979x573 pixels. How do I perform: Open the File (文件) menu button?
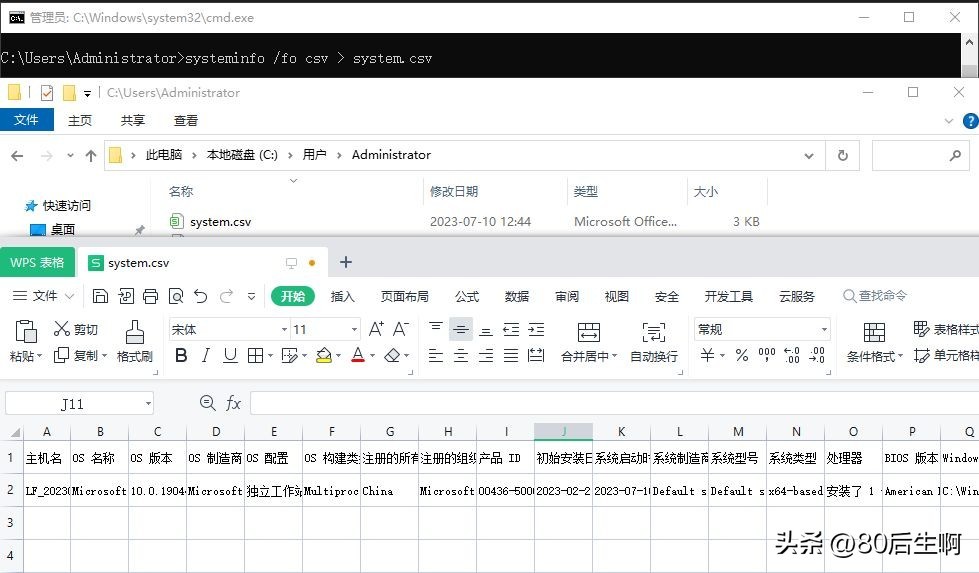[x=43, y=296]
